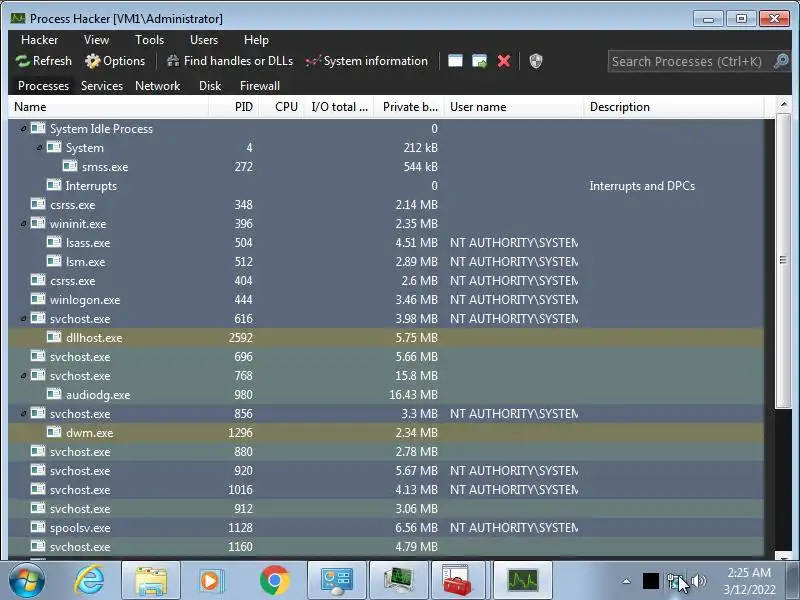
Task: Click the vertical scrollbar thumb
Action: pyautogui.click(x=783, y=260)
